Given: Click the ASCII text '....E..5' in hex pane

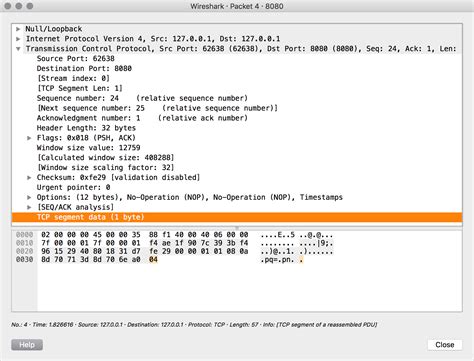Looking at the screenshot, I should click(277, 235).
